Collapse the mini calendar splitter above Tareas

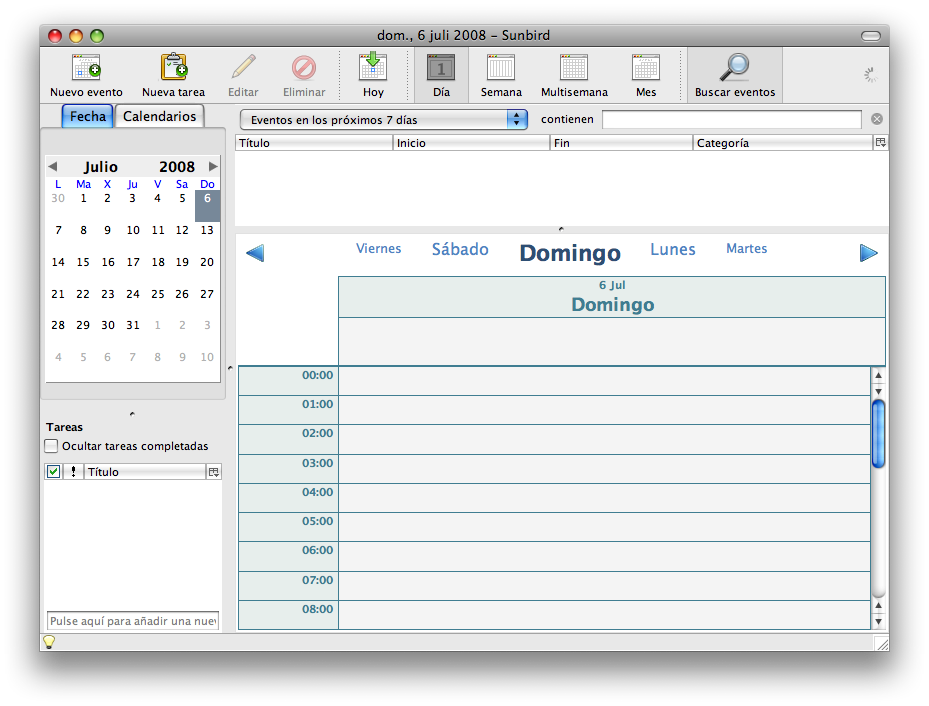[132, 414]
